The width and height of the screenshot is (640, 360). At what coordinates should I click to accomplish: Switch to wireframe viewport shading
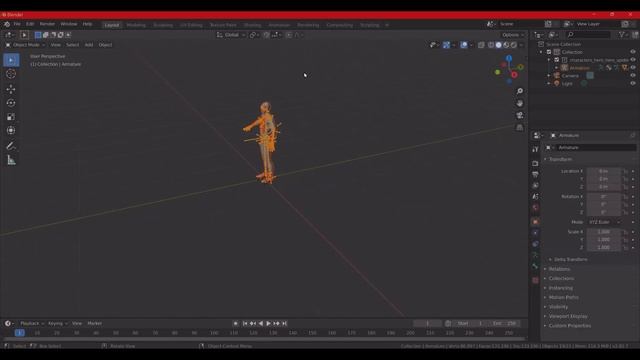pyautogui.click(x=491, y=45)
